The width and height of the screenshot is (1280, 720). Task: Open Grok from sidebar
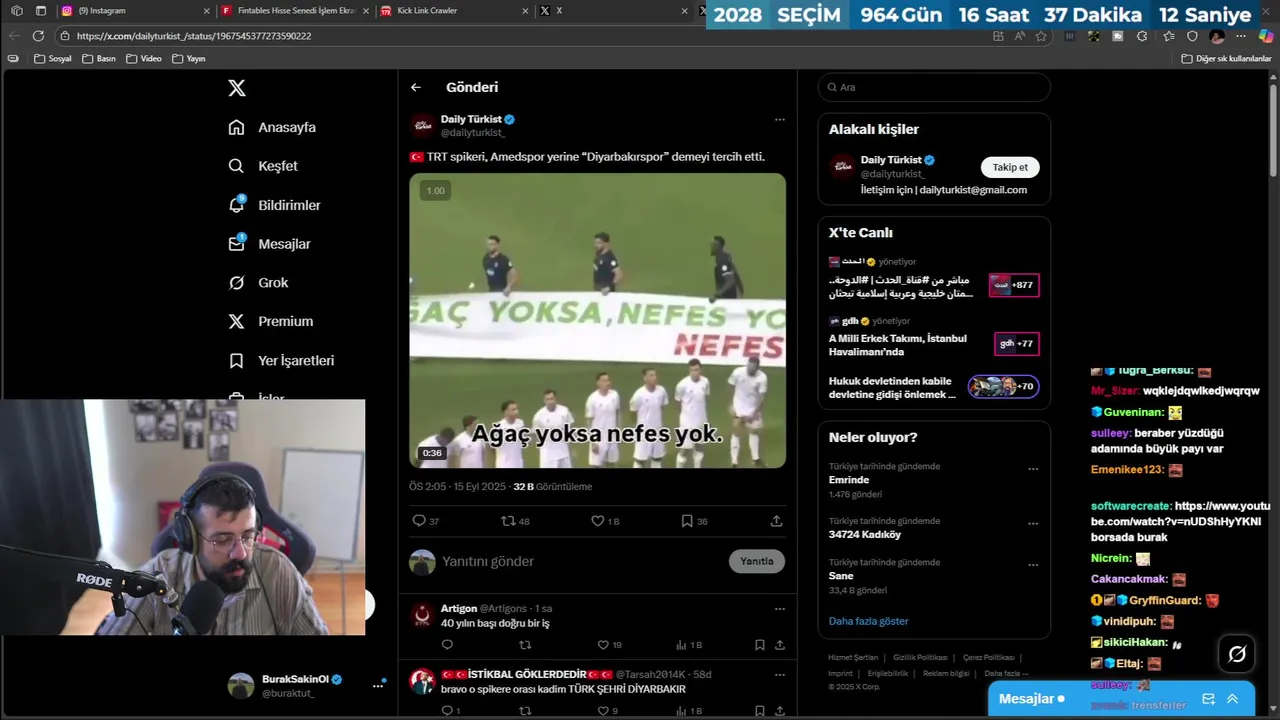(259, 283)
